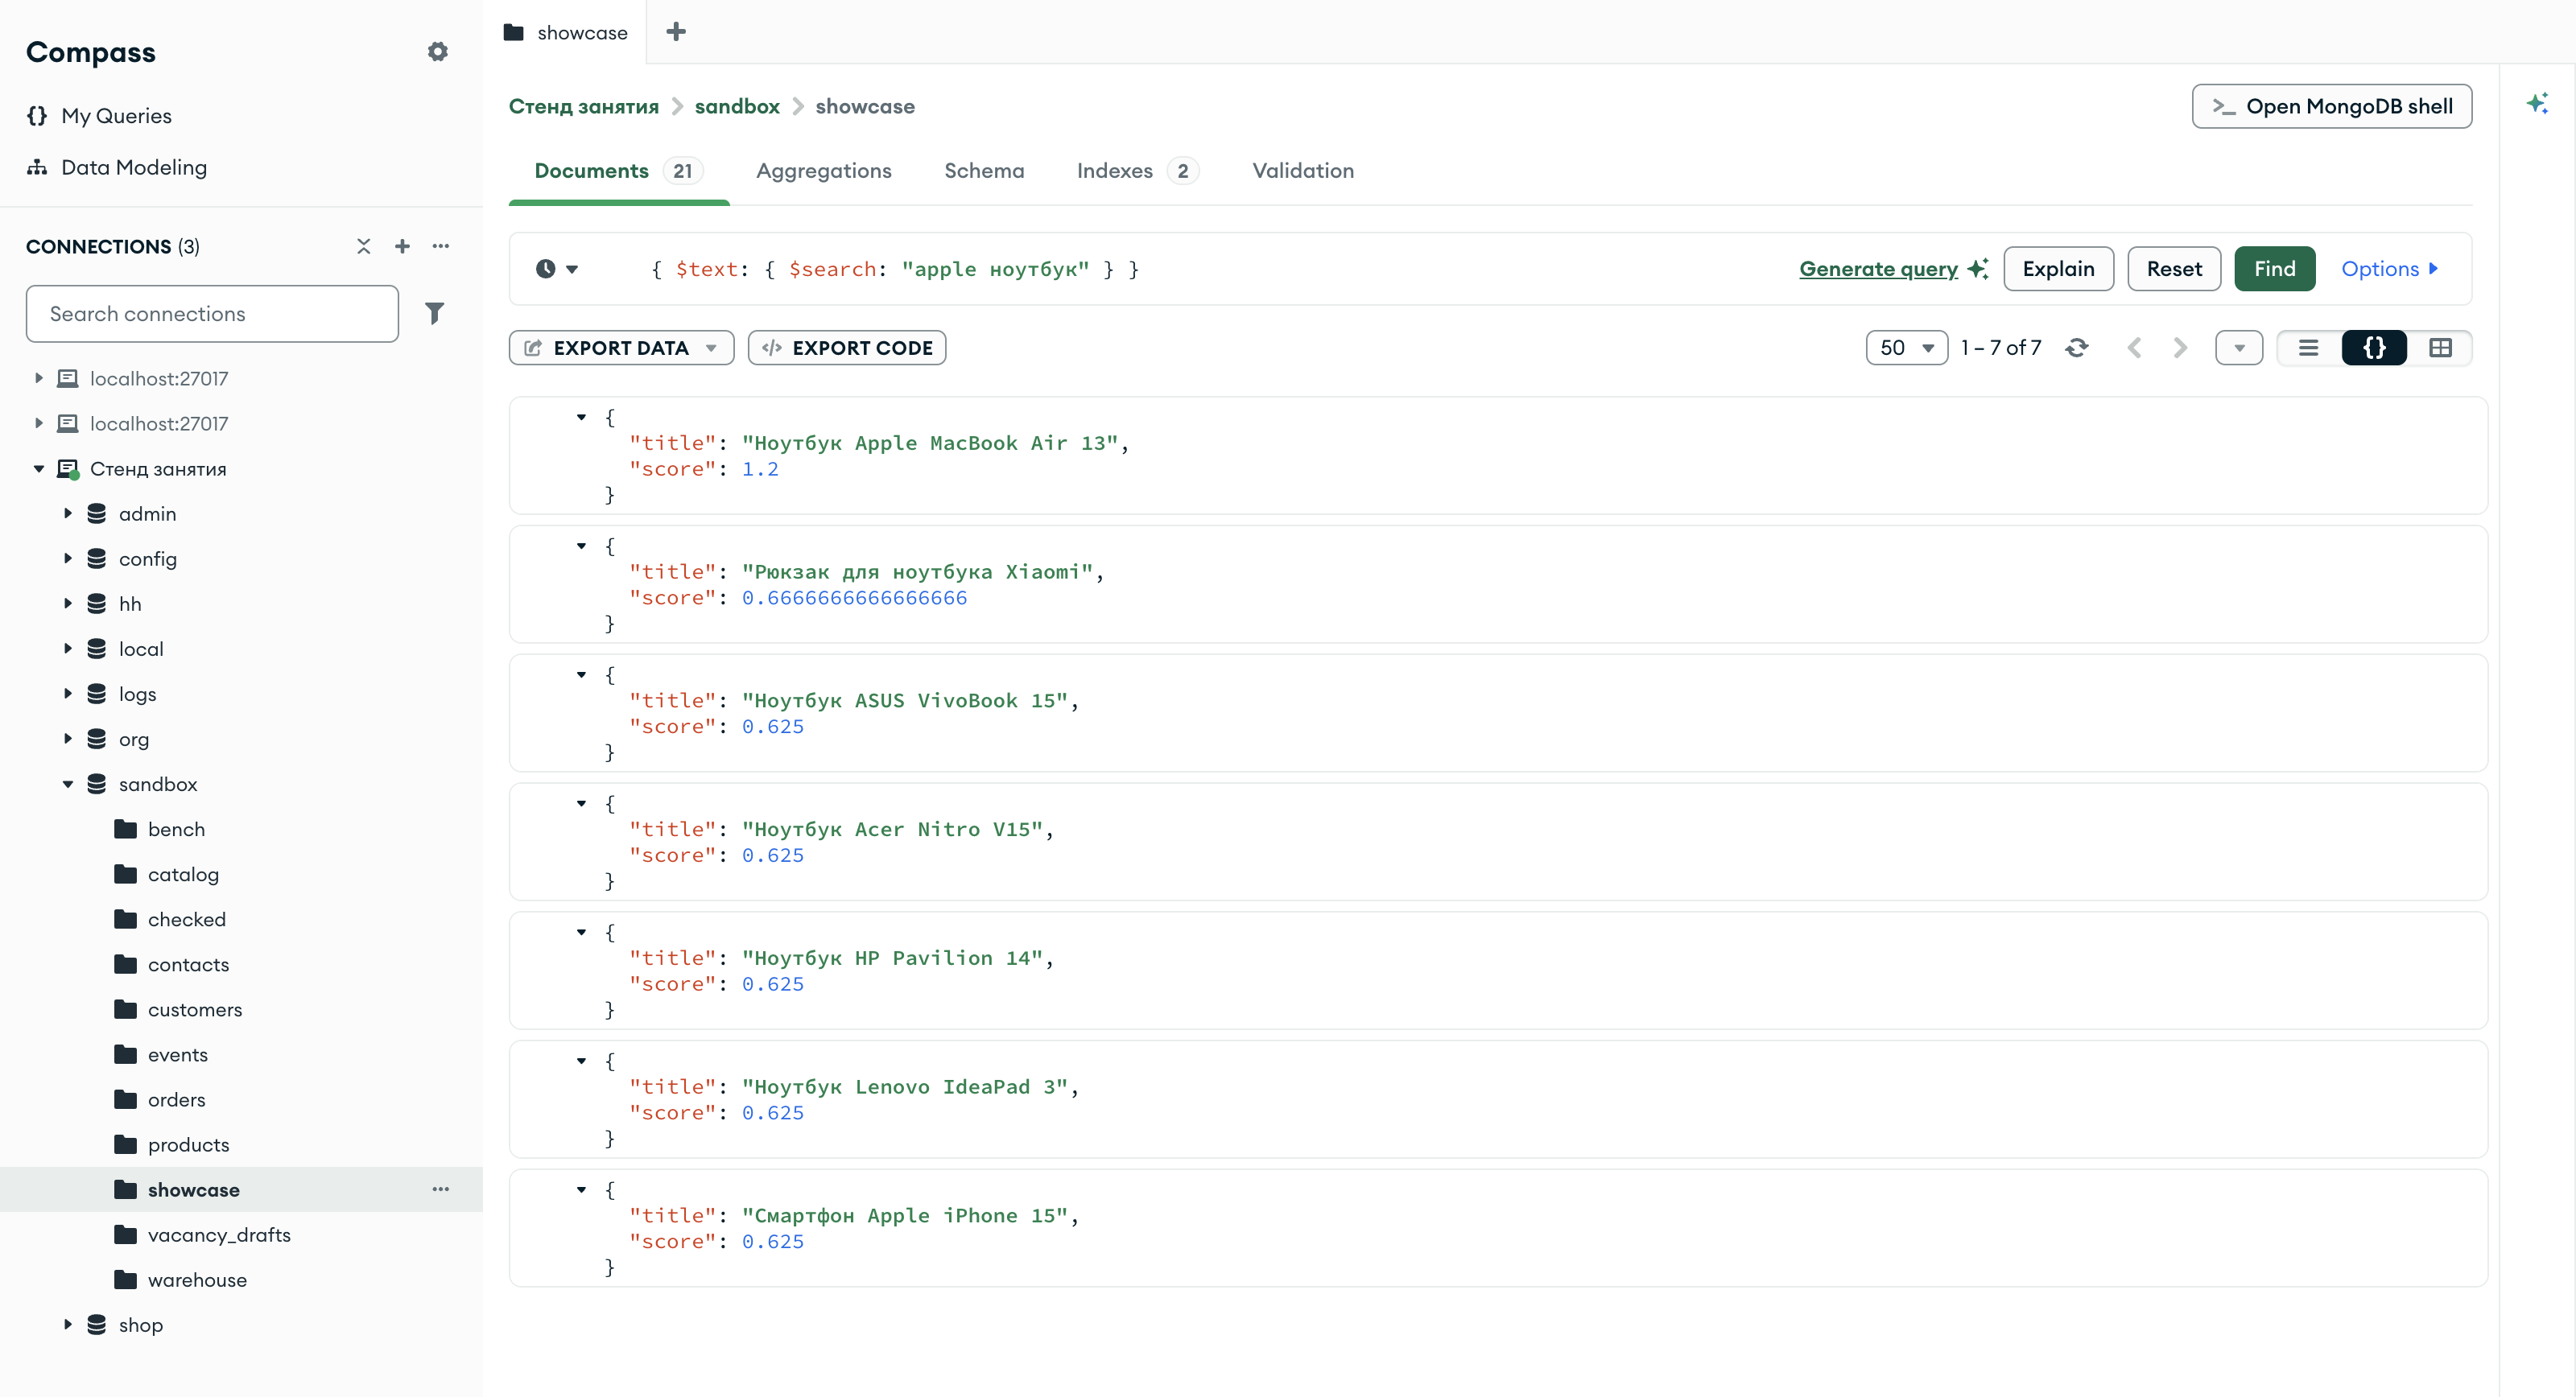Open MongoDB shell
The height and width of the screenshot is (1397, 2576).
[x=2331, y=106]
